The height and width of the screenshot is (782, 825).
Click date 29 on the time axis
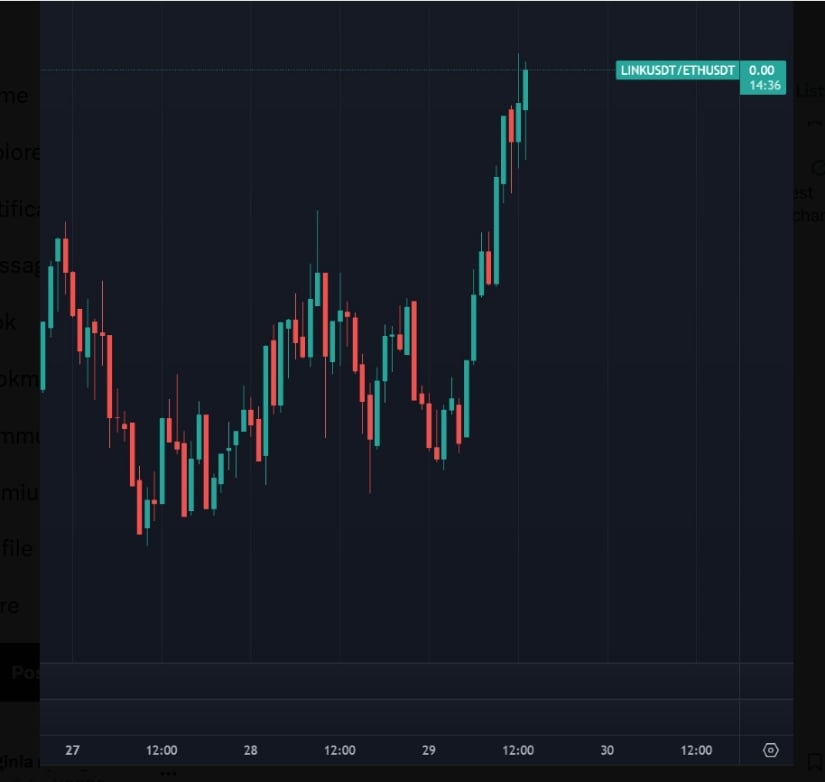coord(428,750)
